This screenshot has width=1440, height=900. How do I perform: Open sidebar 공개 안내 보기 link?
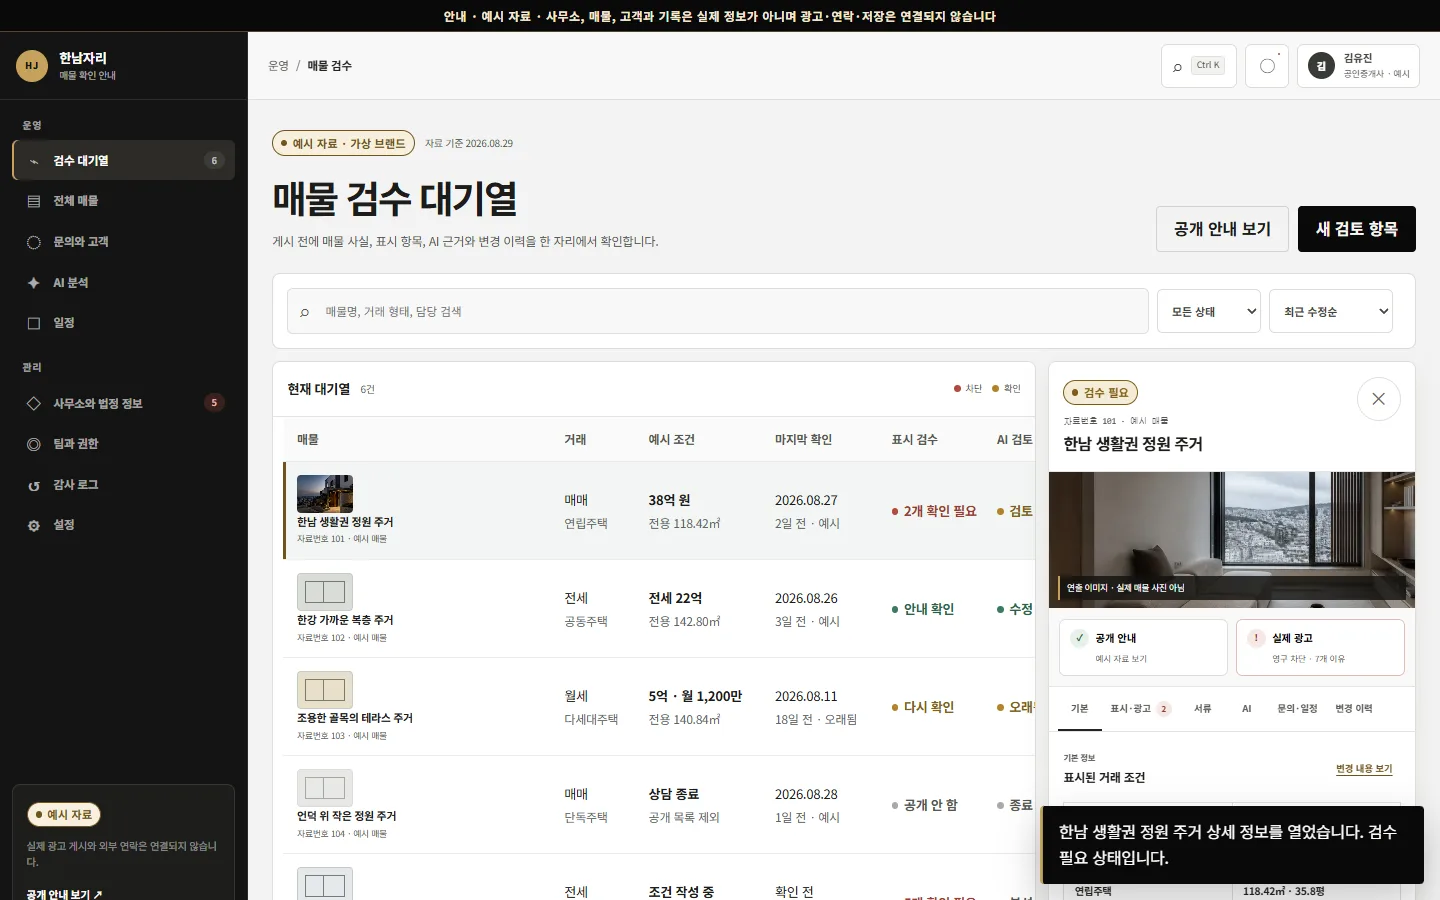pyautogui.click(x=64, y=893)
